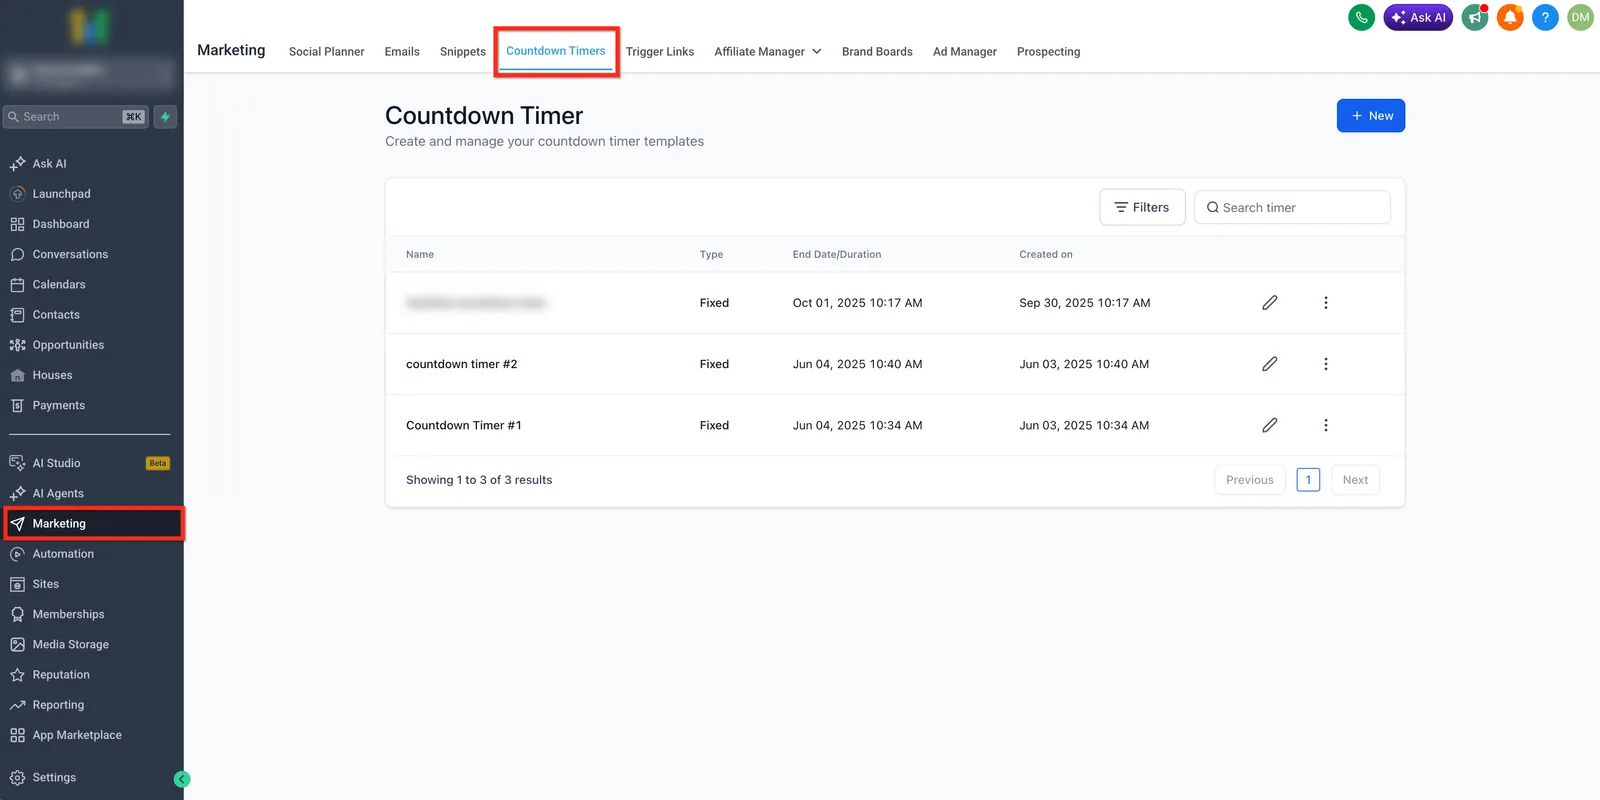Screen dimensions: 1600x800
Task: Open the DM user avatar menu
Action: coord(1580,17)
